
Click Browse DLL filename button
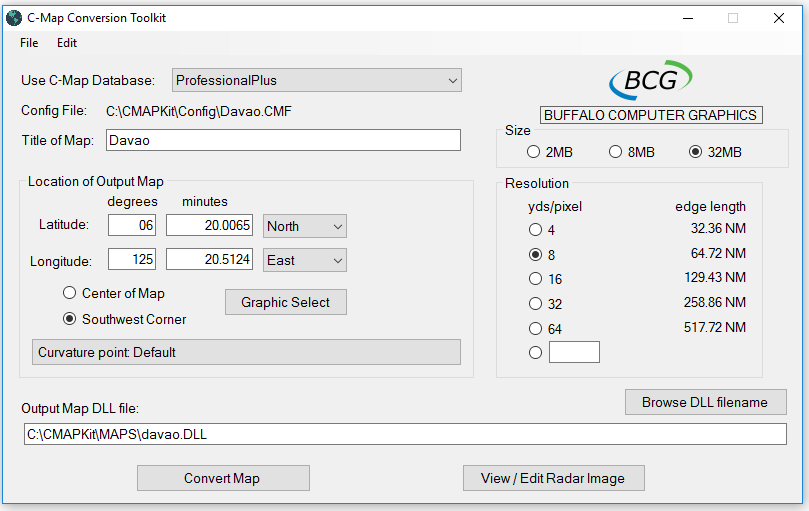(x=706, y=402)
